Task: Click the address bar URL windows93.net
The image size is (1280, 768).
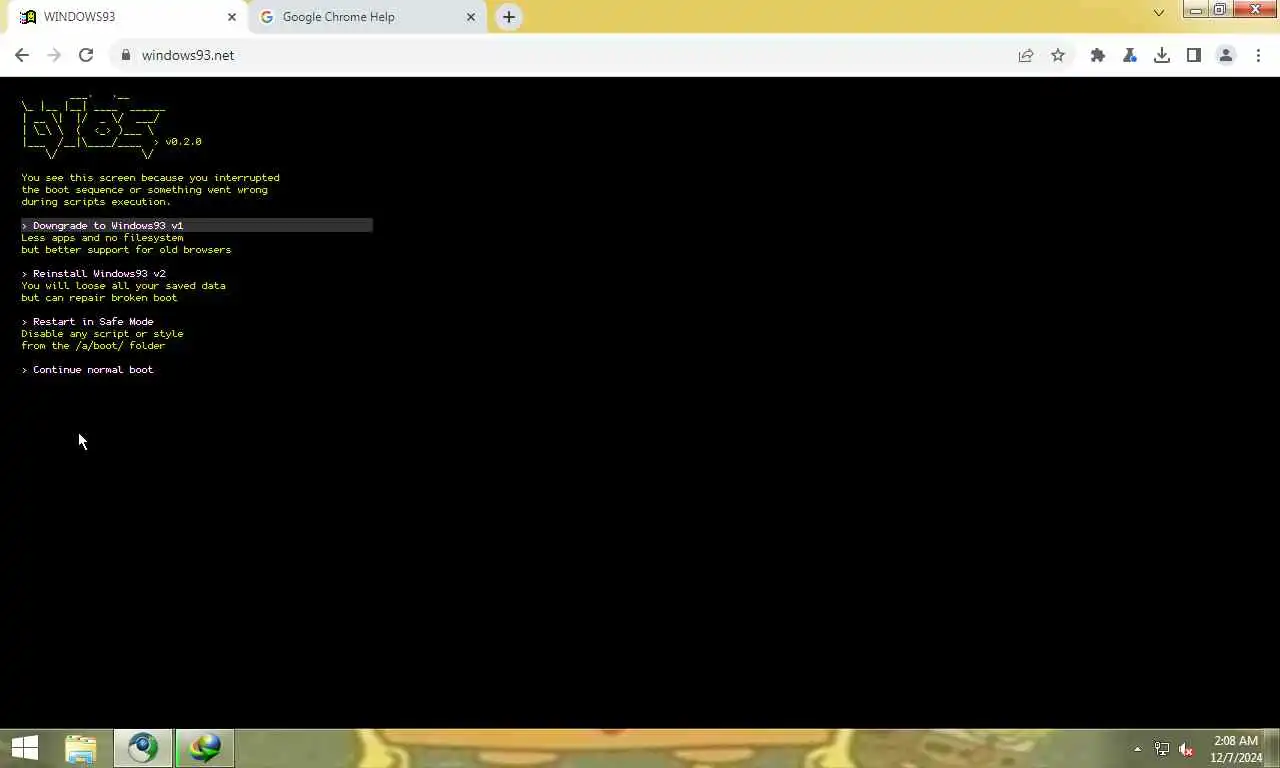Action: [188, 55]
